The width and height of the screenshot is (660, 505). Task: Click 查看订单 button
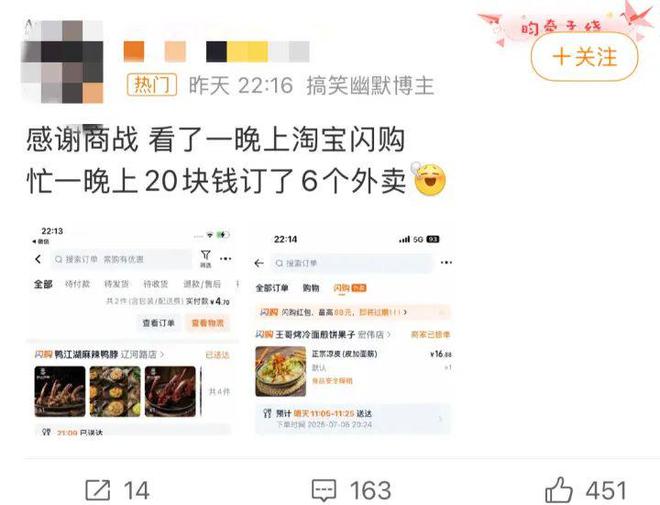coord(158,323)
